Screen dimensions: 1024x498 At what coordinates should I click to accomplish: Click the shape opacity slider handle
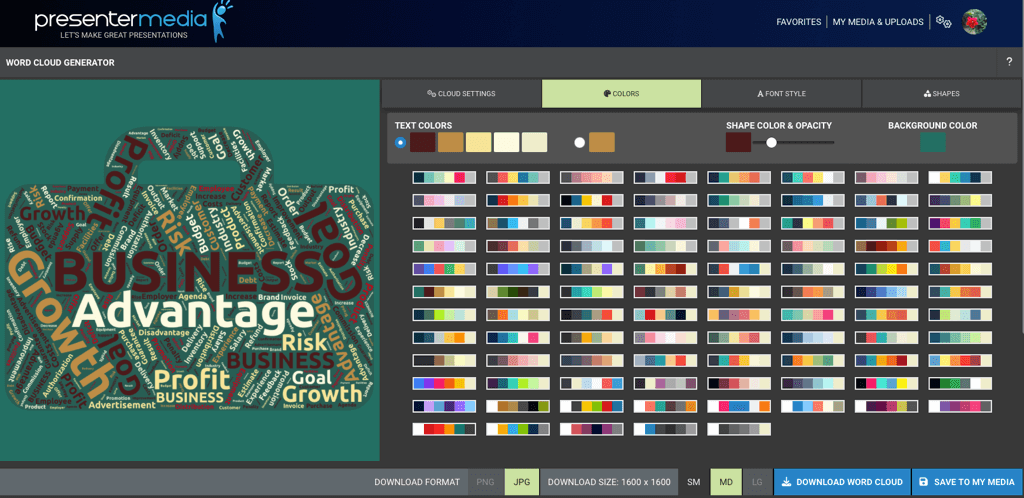tap(771, 142)
